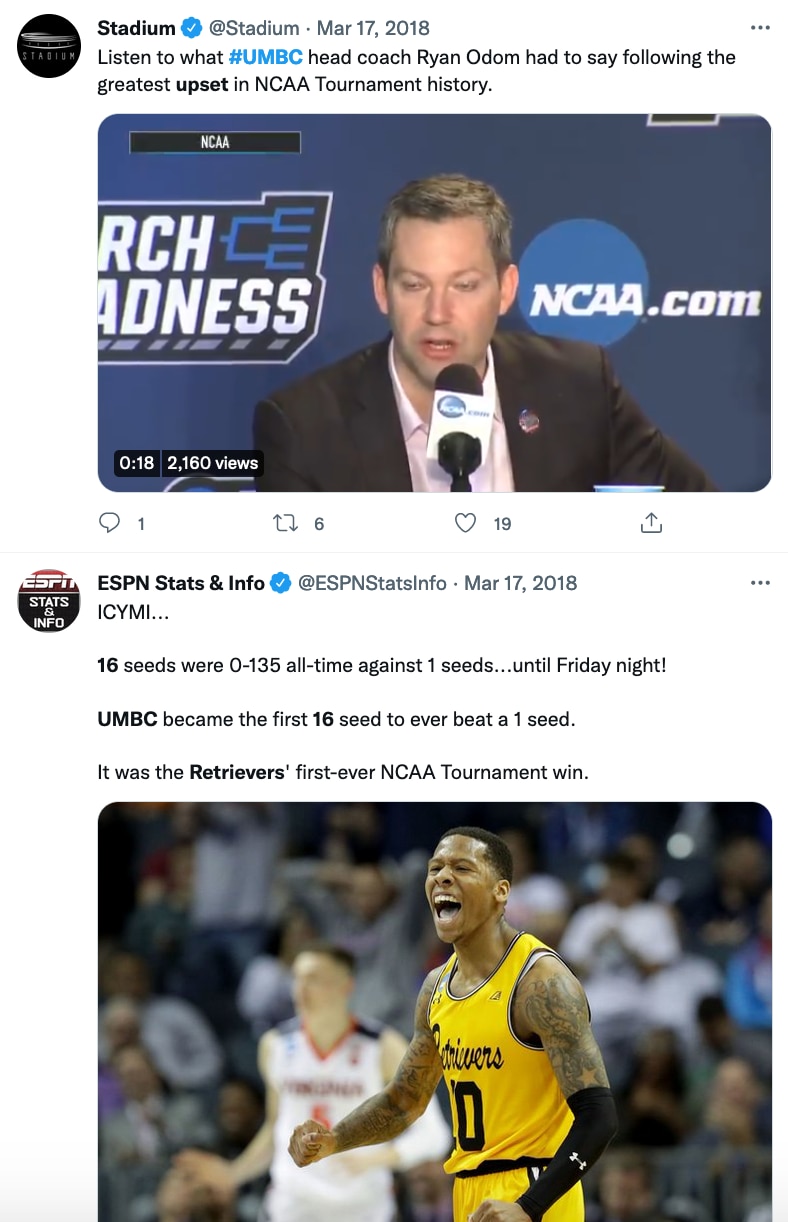Open the @ESPNStatsInfo handle link
This screenshot has width=788, height=1222.
[x=372, y=583]
